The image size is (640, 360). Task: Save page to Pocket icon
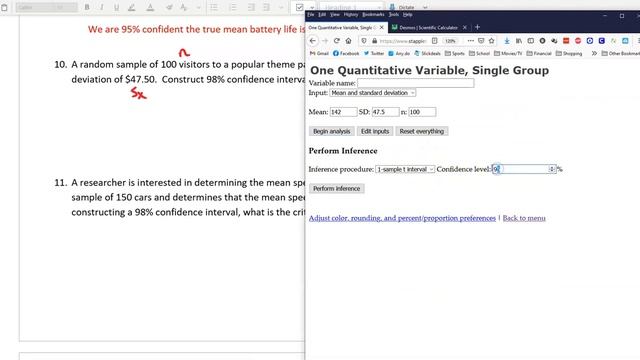click(481, 41)
